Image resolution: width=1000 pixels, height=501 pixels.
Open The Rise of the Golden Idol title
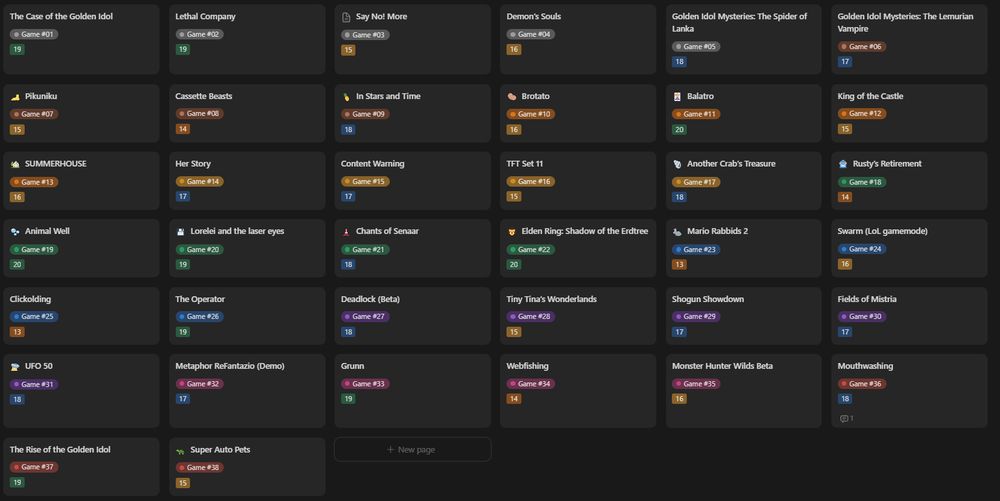(x=60, y=449)
